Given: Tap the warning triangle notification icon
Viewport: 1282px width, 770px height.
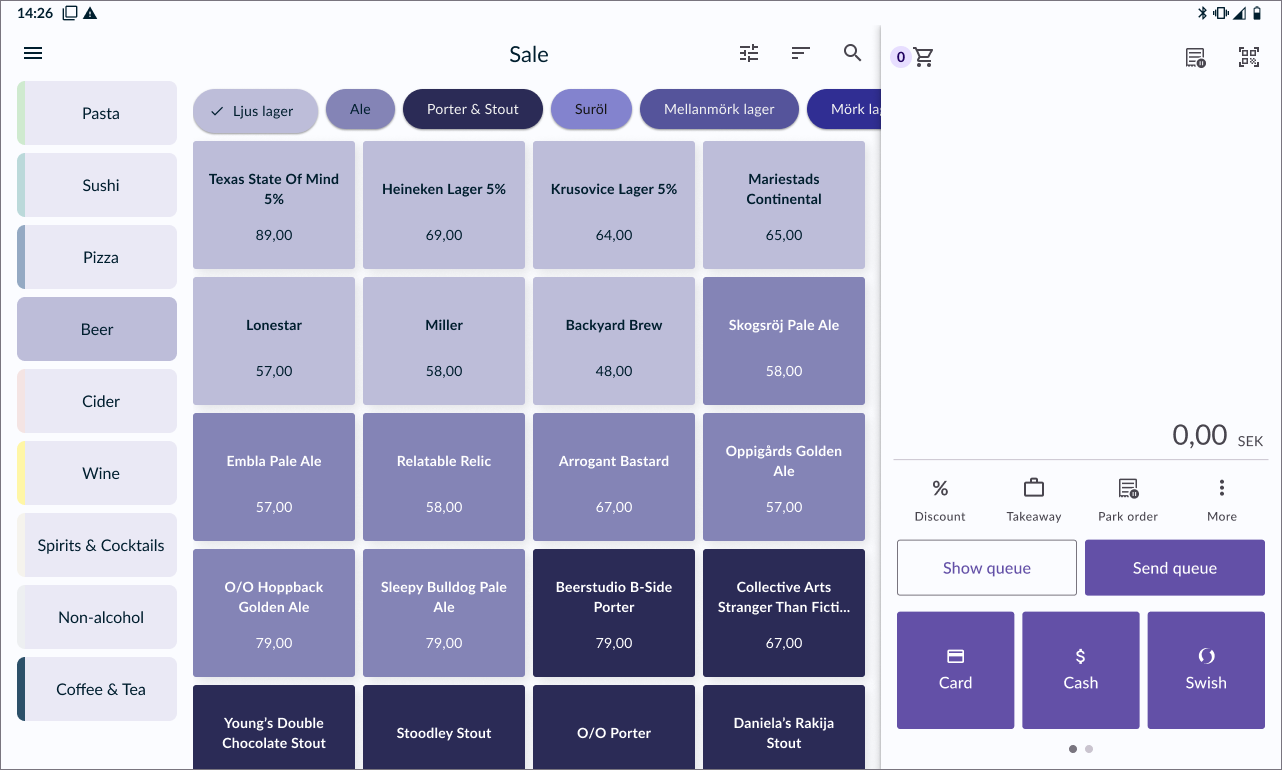Looking at the screenshot, I should click(x=90, y=13).
